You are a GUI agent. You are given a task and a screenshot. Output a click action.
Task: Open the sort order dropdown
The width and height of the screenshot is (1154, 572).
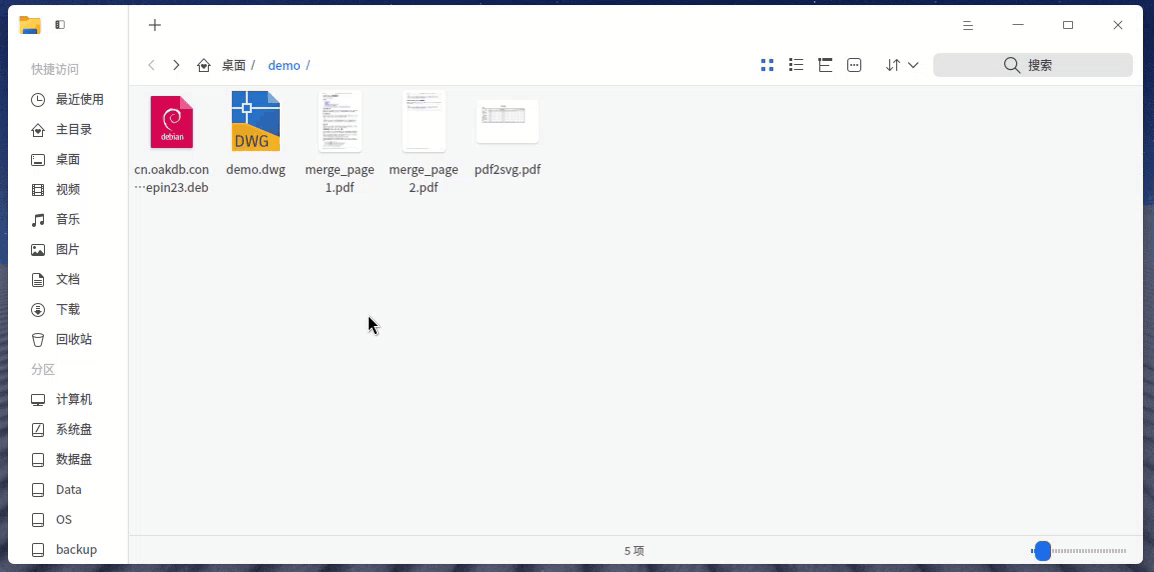[x=902, y=65]
